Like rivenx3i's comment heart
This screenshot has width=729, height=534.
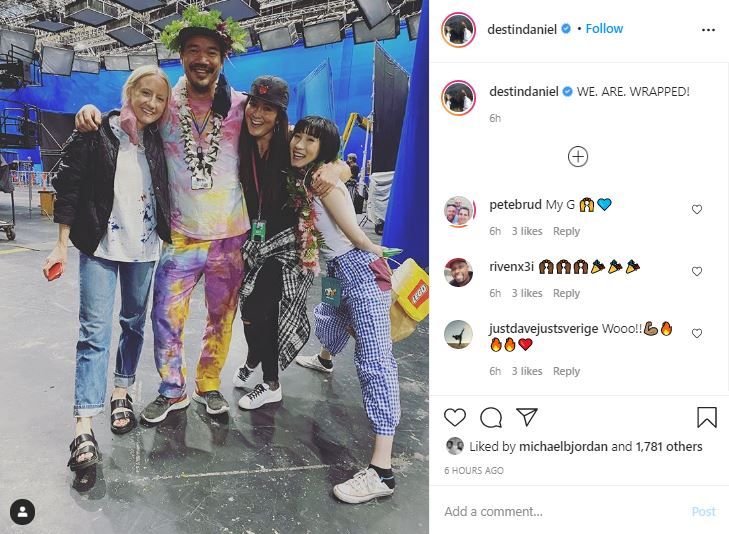click(x=696, y=271)
